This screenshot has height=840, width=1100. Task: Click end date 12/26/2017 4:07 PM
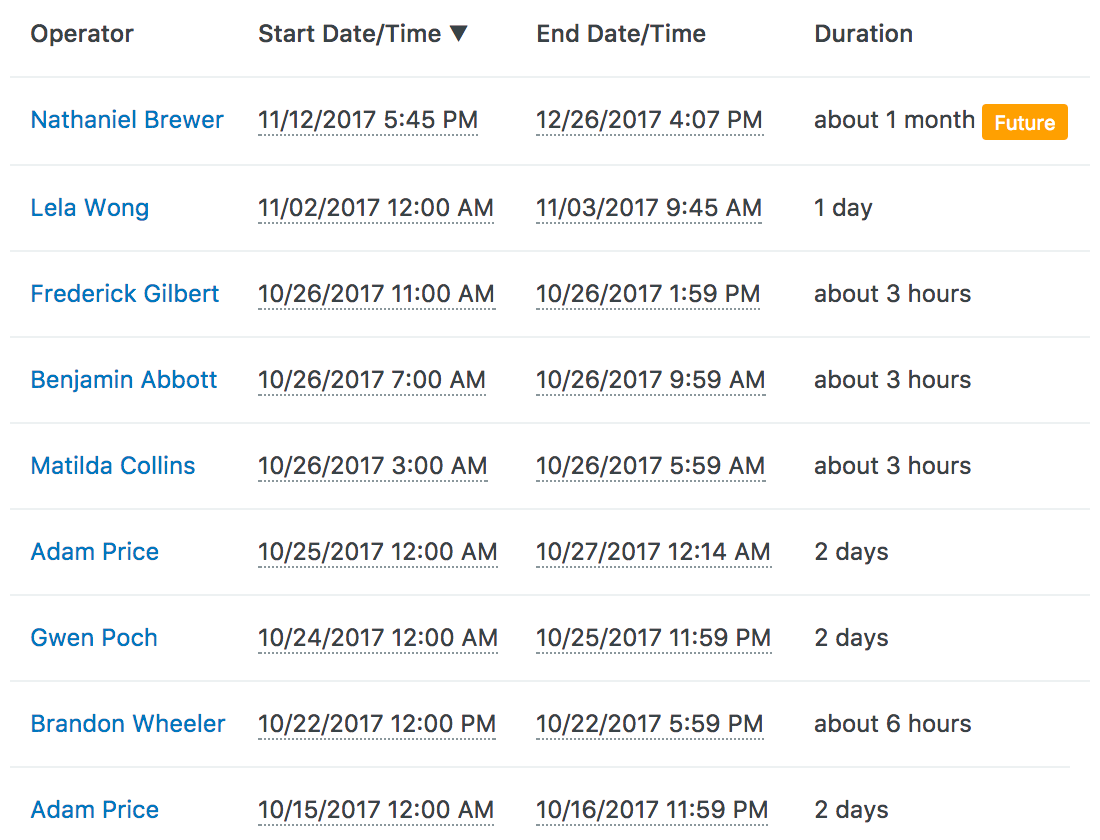pos(649,120)
